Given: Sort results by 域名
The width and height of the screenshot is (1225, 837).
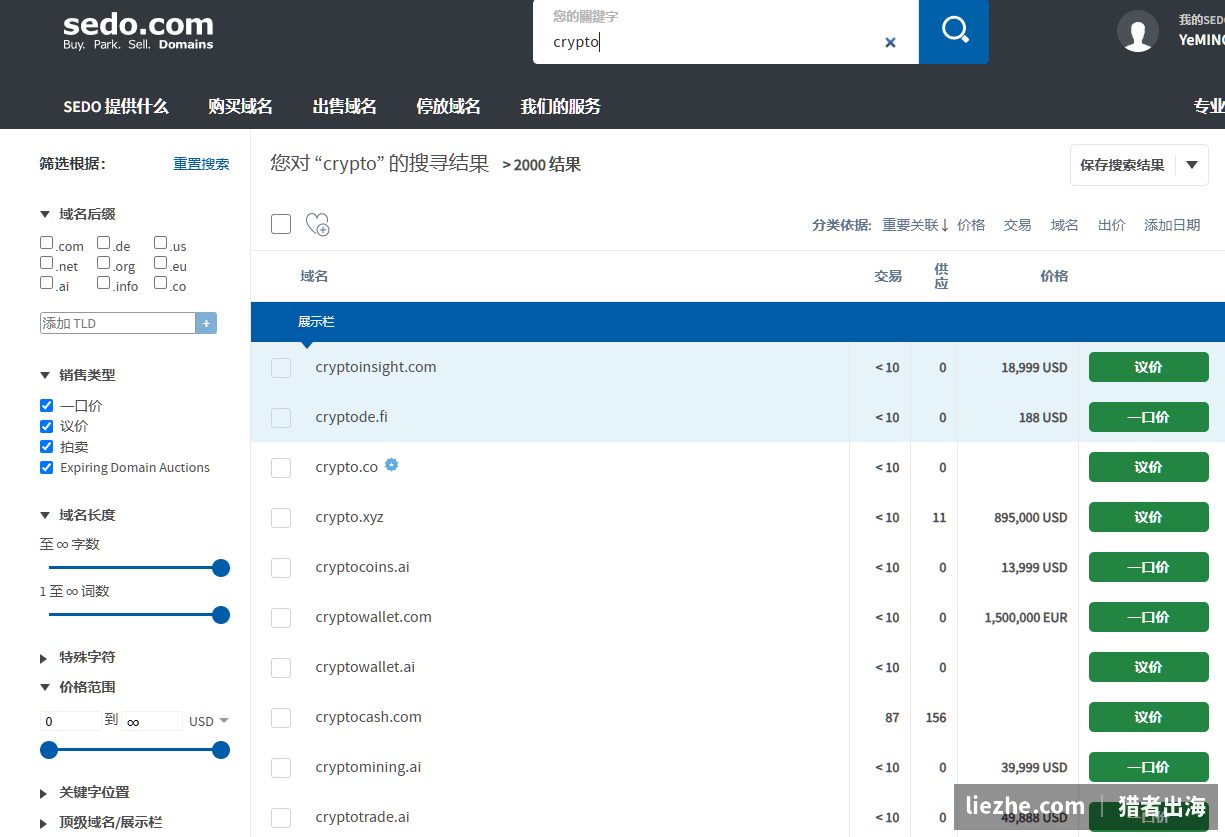Looking at the screenshot, I should click(x=1064, y=225).
